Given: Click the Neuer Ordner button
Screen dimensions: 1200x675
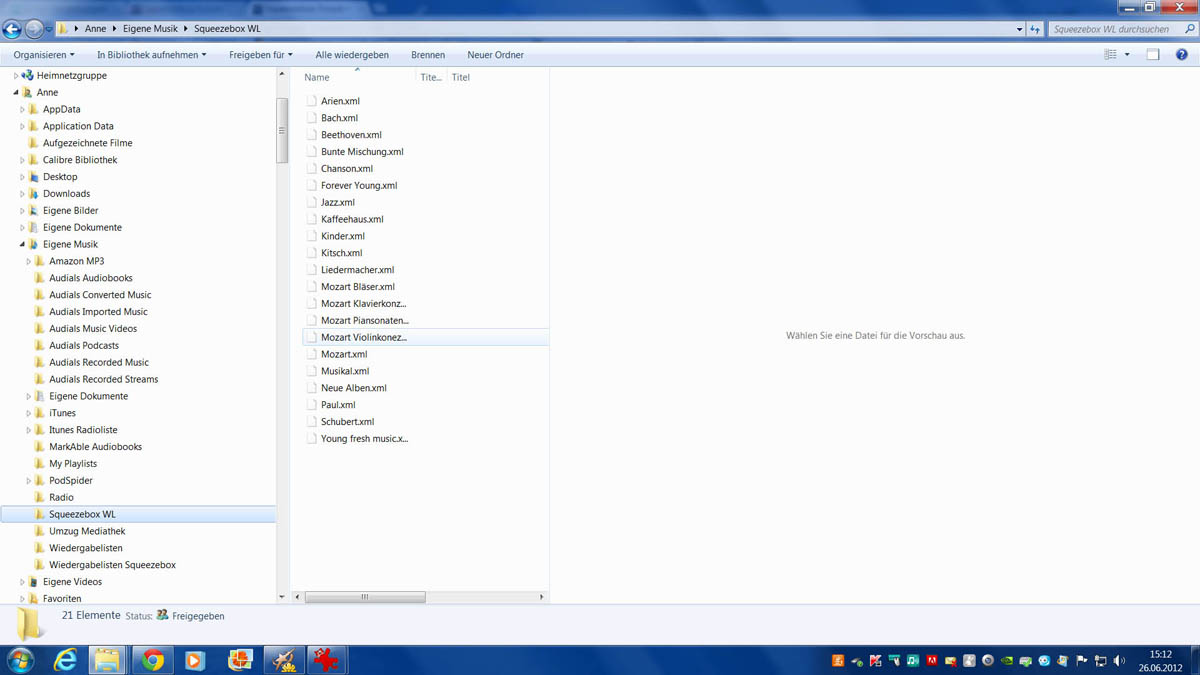Looking at the screenshot, I should coord(495,55).
